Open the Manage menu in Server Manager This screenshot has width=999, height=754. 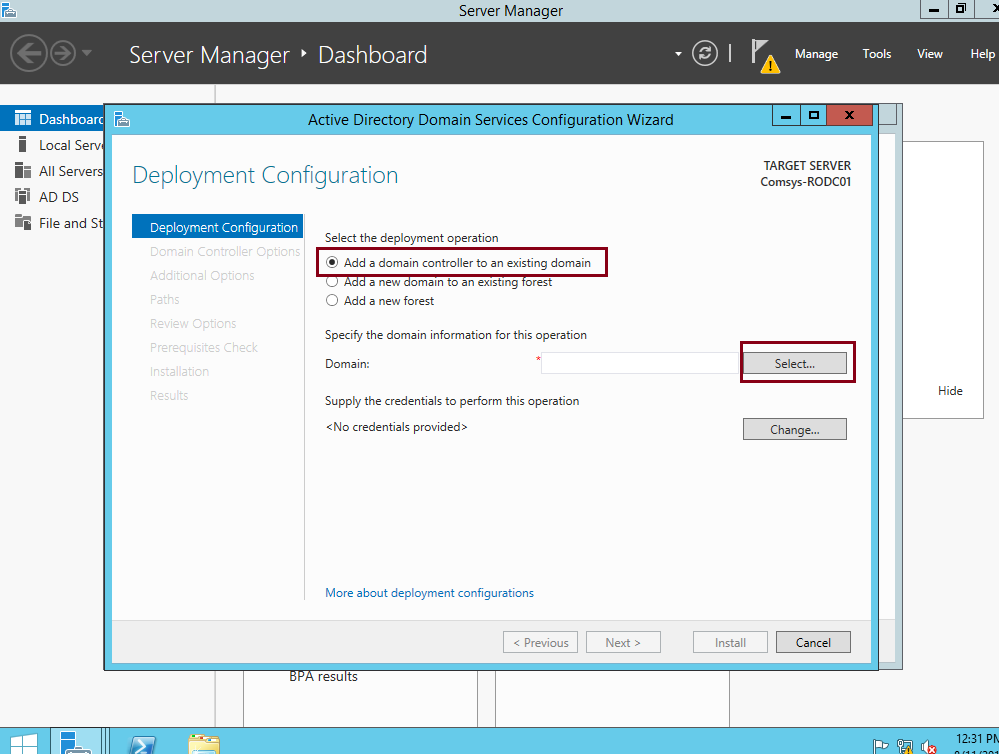tap(816, 54)
